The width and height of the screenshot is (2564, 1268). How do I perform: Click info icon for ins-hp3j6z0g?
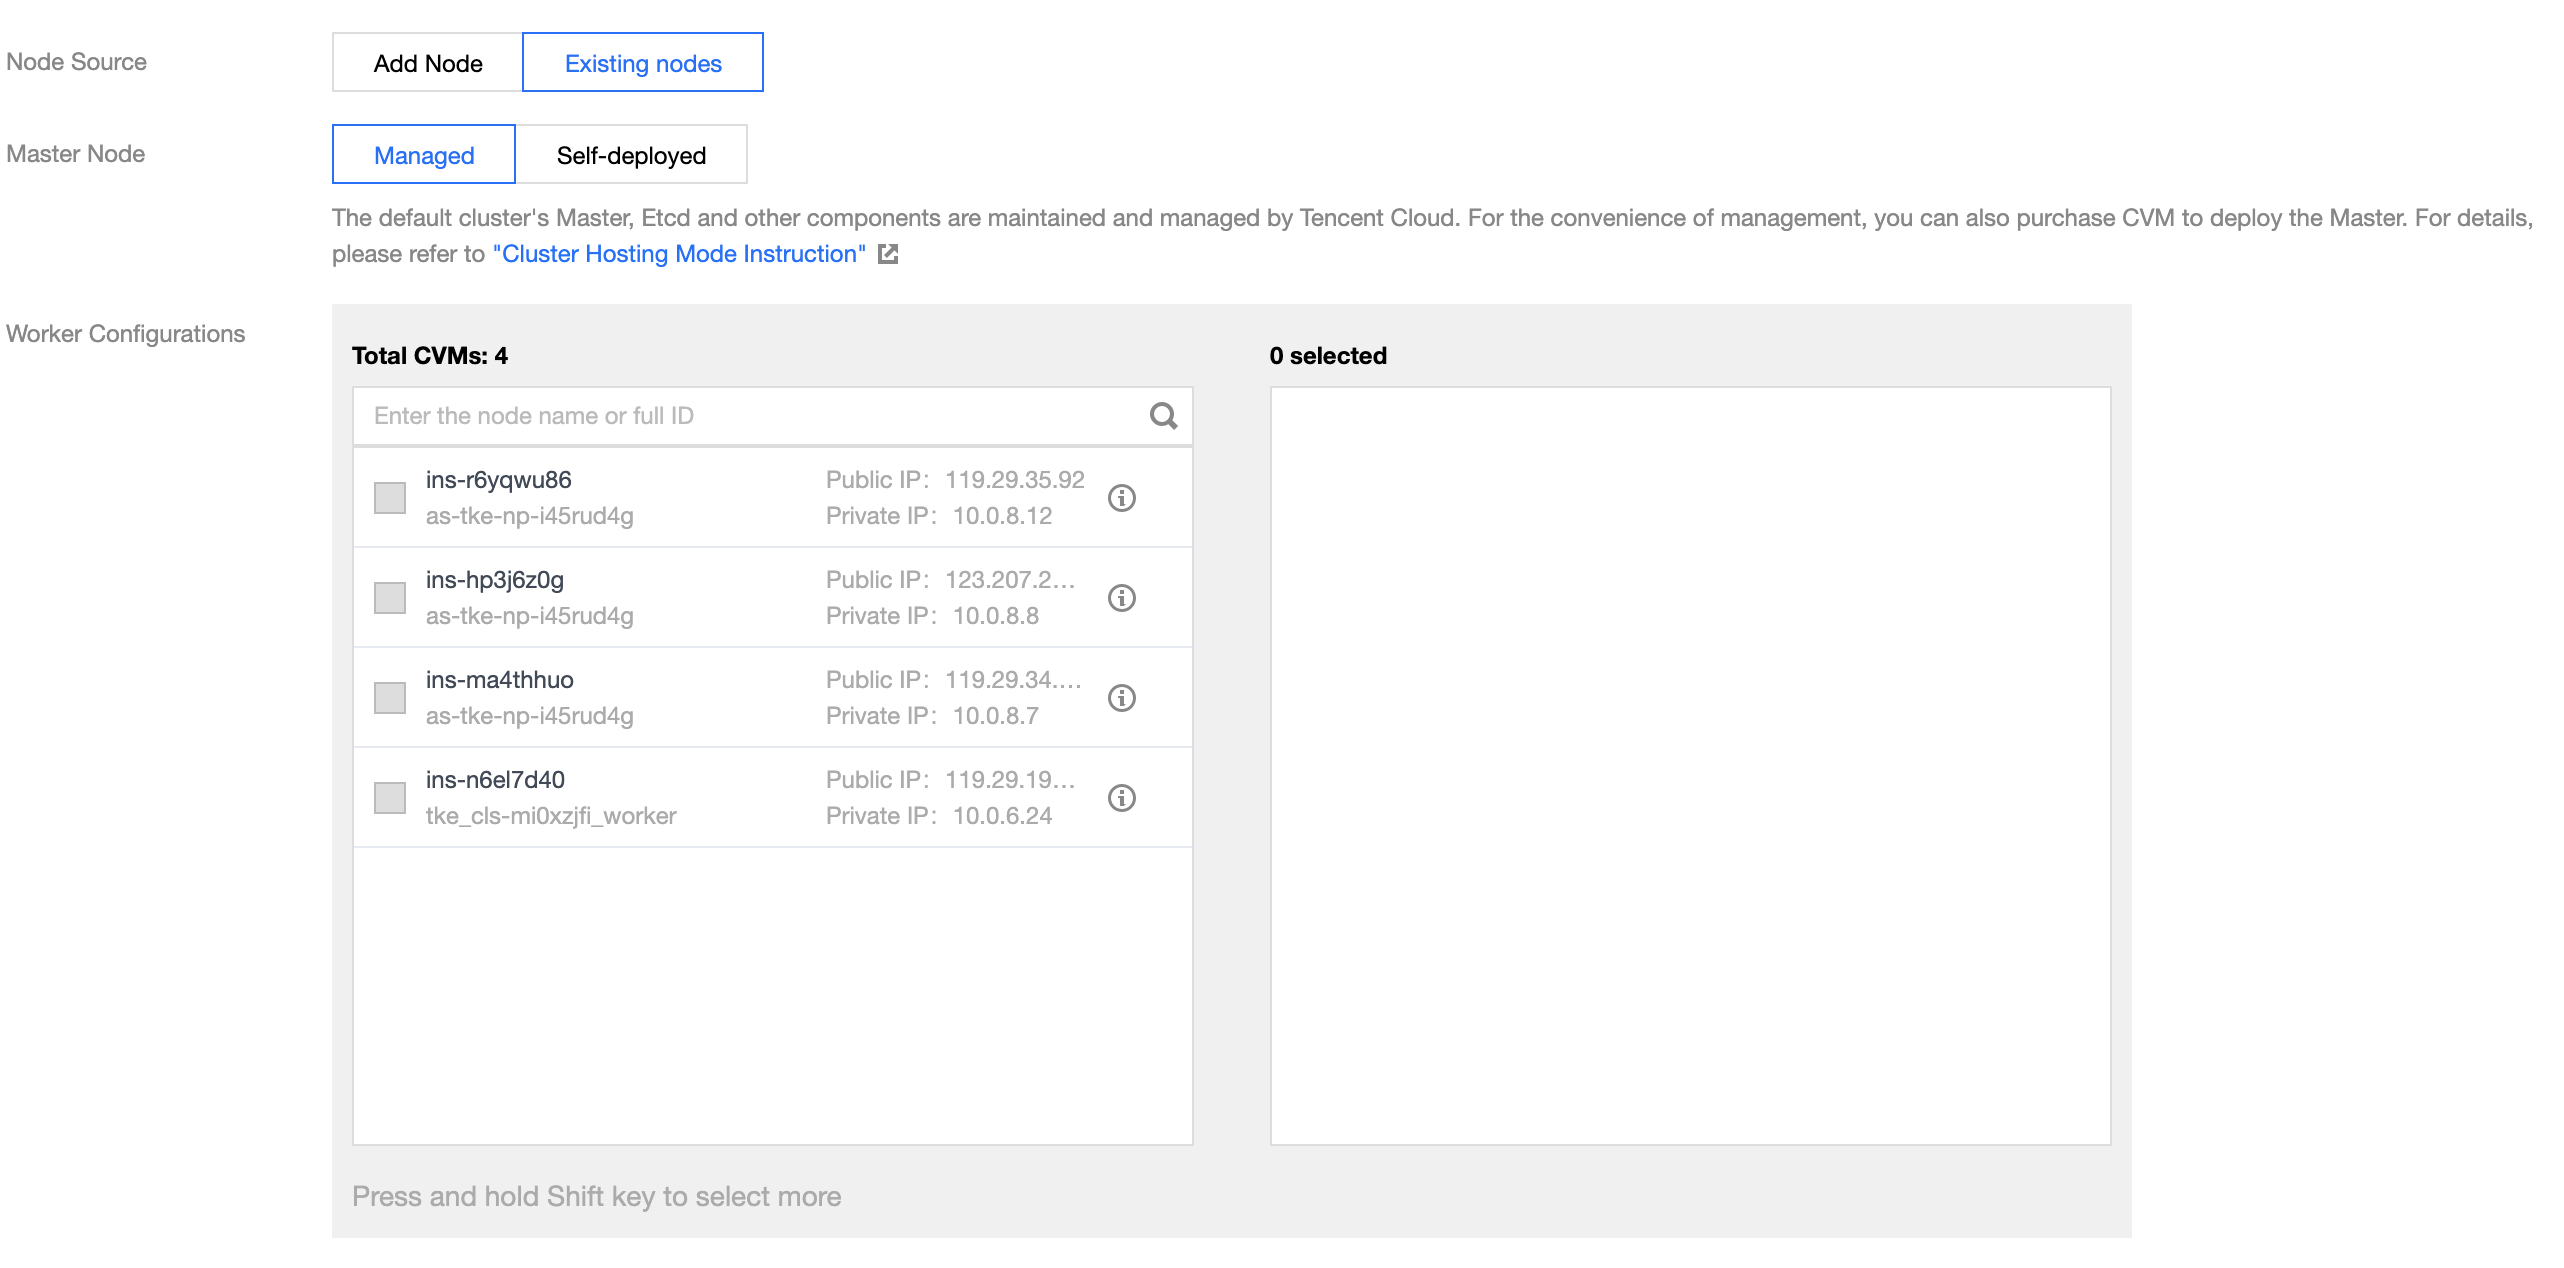(x=1121, y=598)
